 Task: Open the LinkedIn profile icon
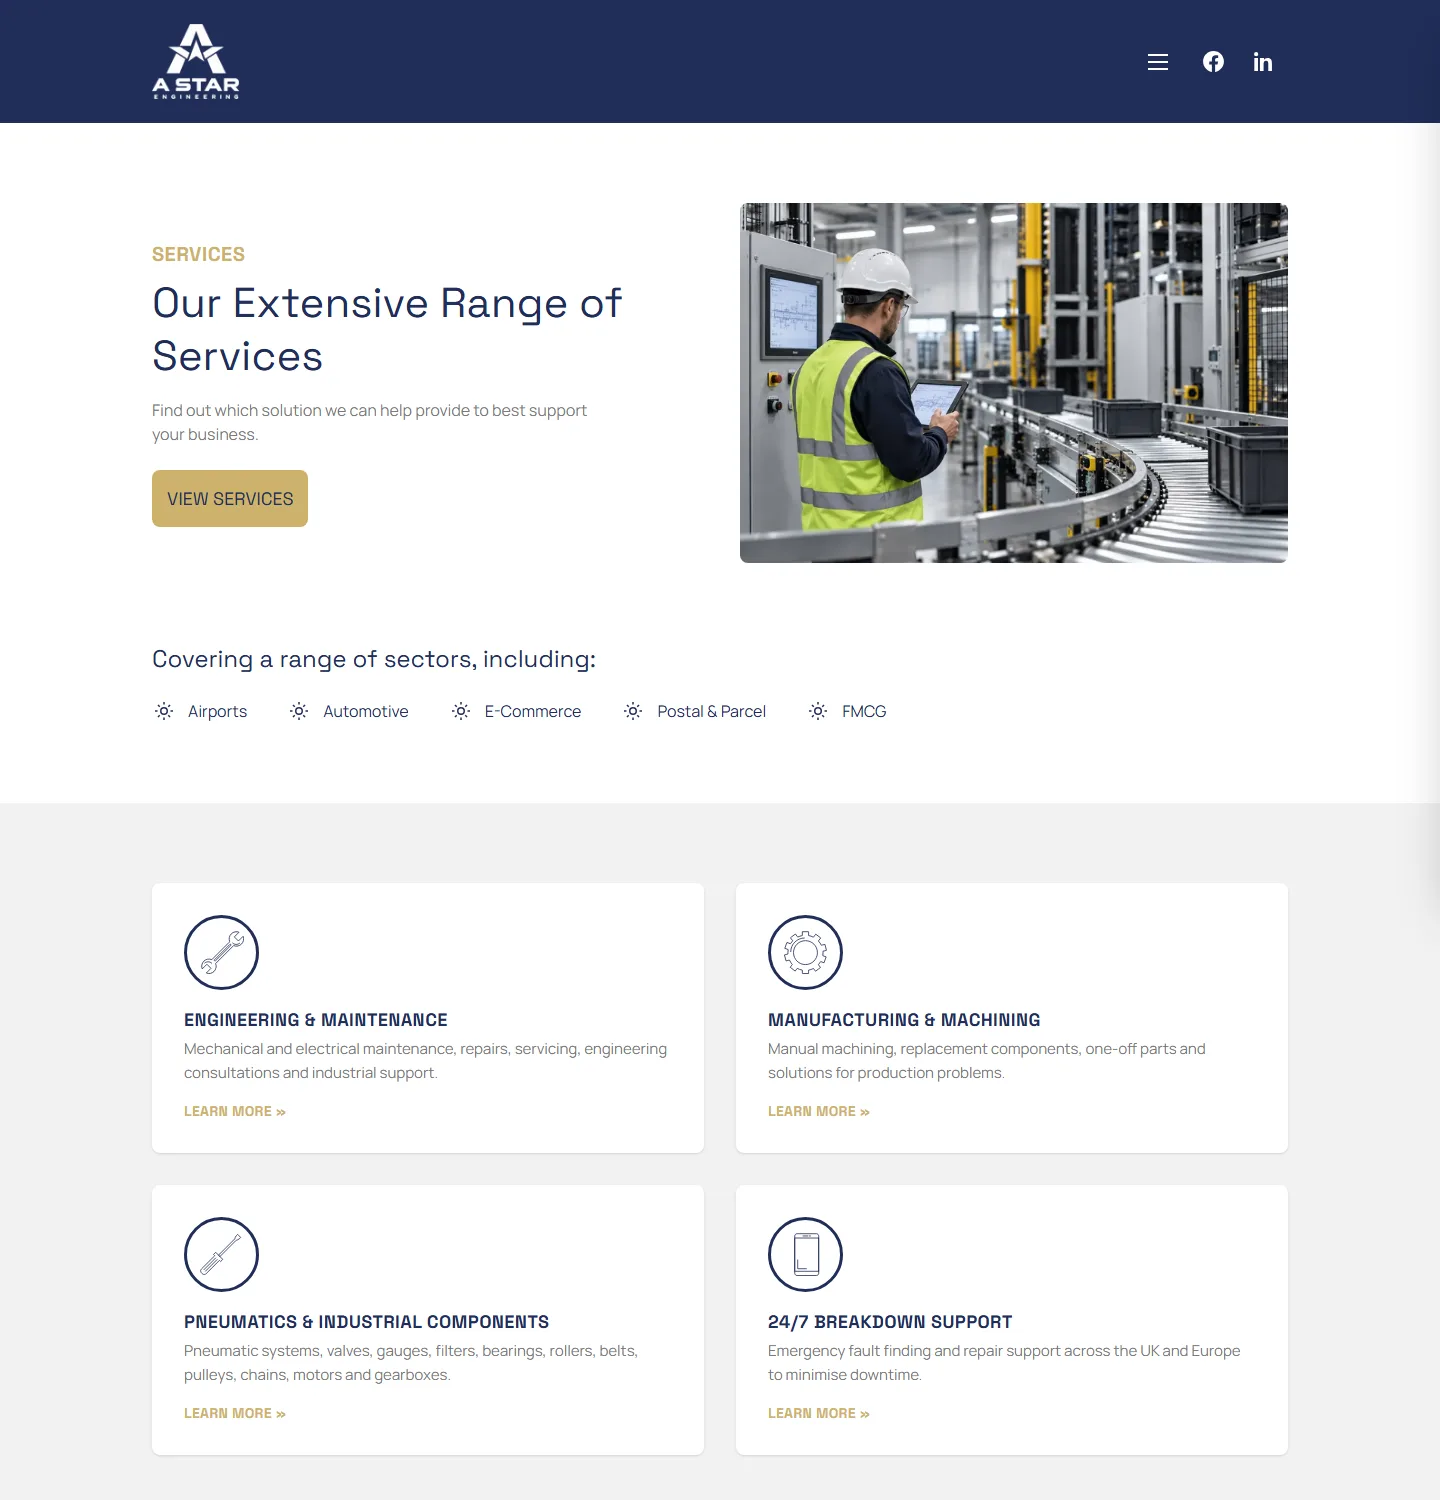[x=1263, y=62]
